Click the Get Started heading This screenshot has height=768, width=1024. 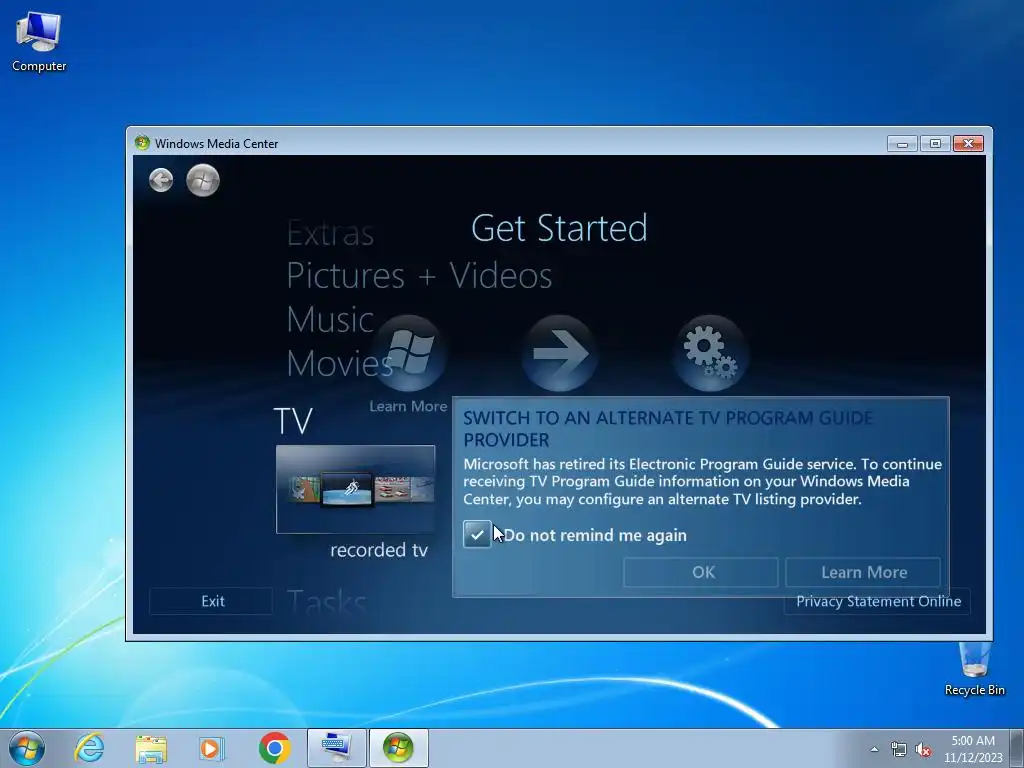click(559, 228)
